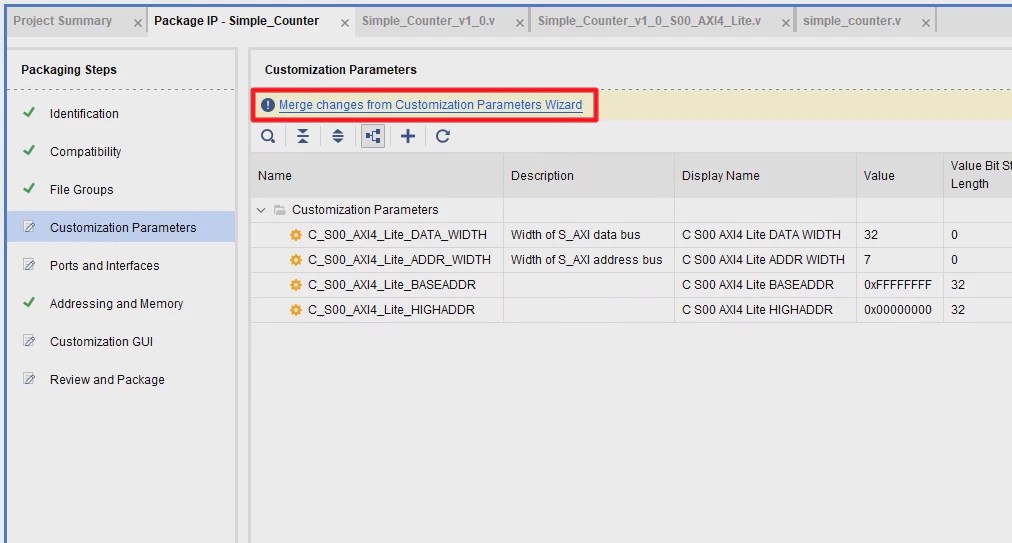Go to the Identification packaging step
The height and width of the screenshot is (543, 1012).
[x=84, y=114]
